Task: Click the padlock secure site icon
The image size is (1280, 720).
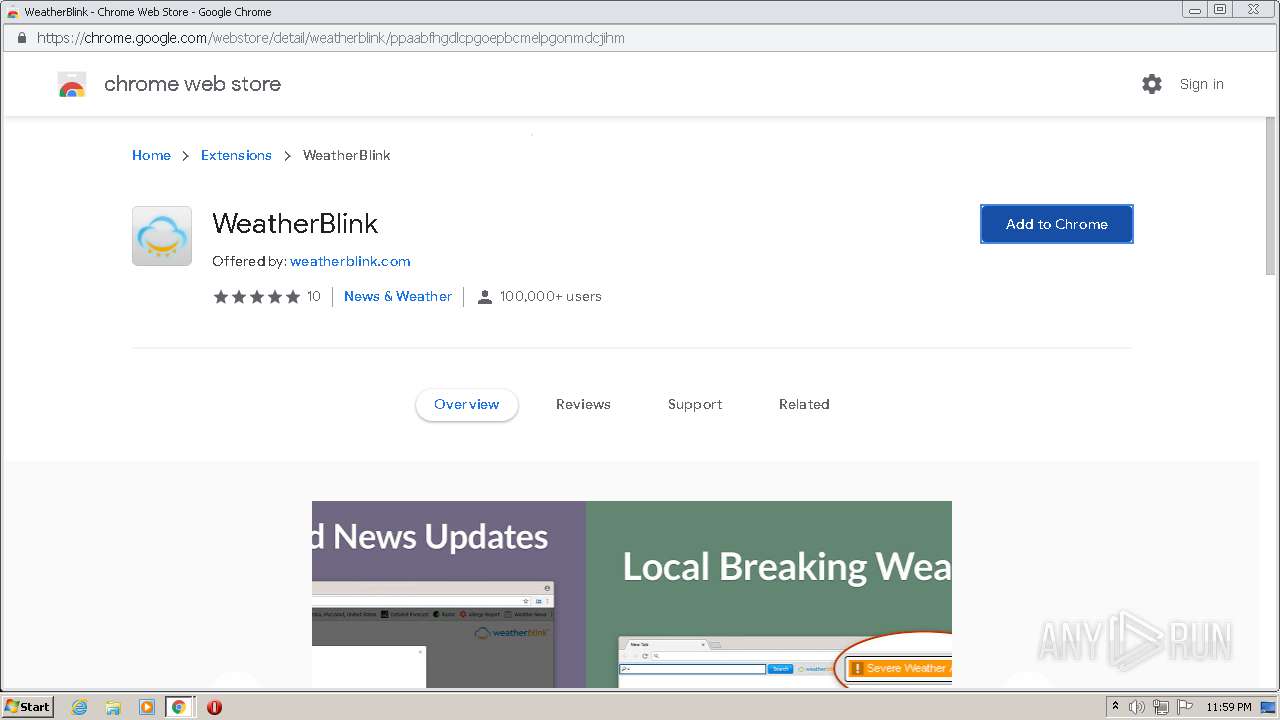Action: pos(22,38)
